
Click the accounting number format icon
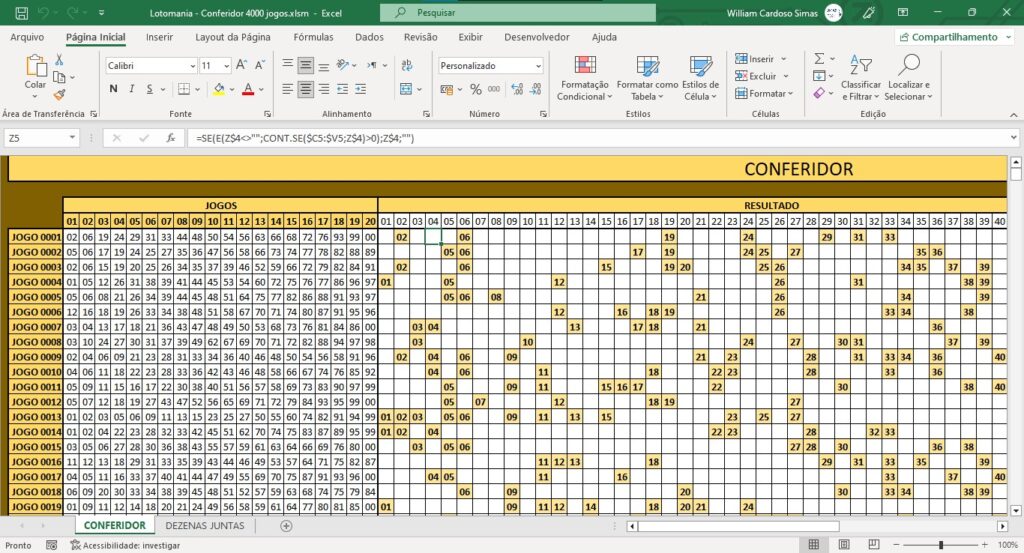[447, 89]
